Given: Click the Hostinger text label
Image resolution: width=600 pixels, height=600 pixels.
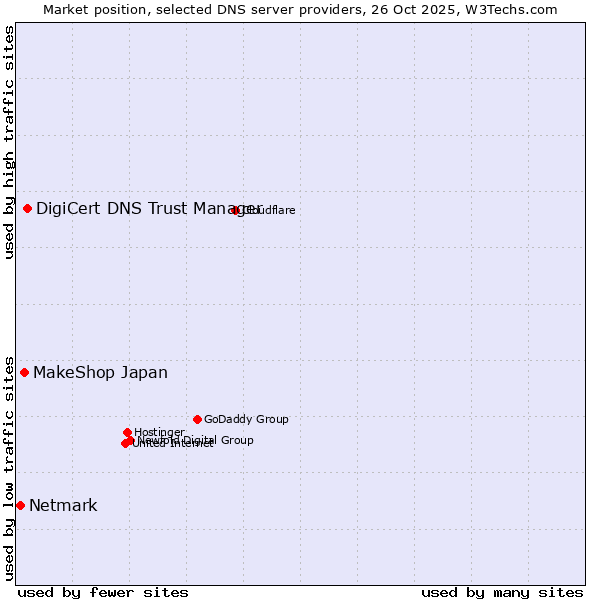Looking at the screenshot, I should [x=160, y=432].
